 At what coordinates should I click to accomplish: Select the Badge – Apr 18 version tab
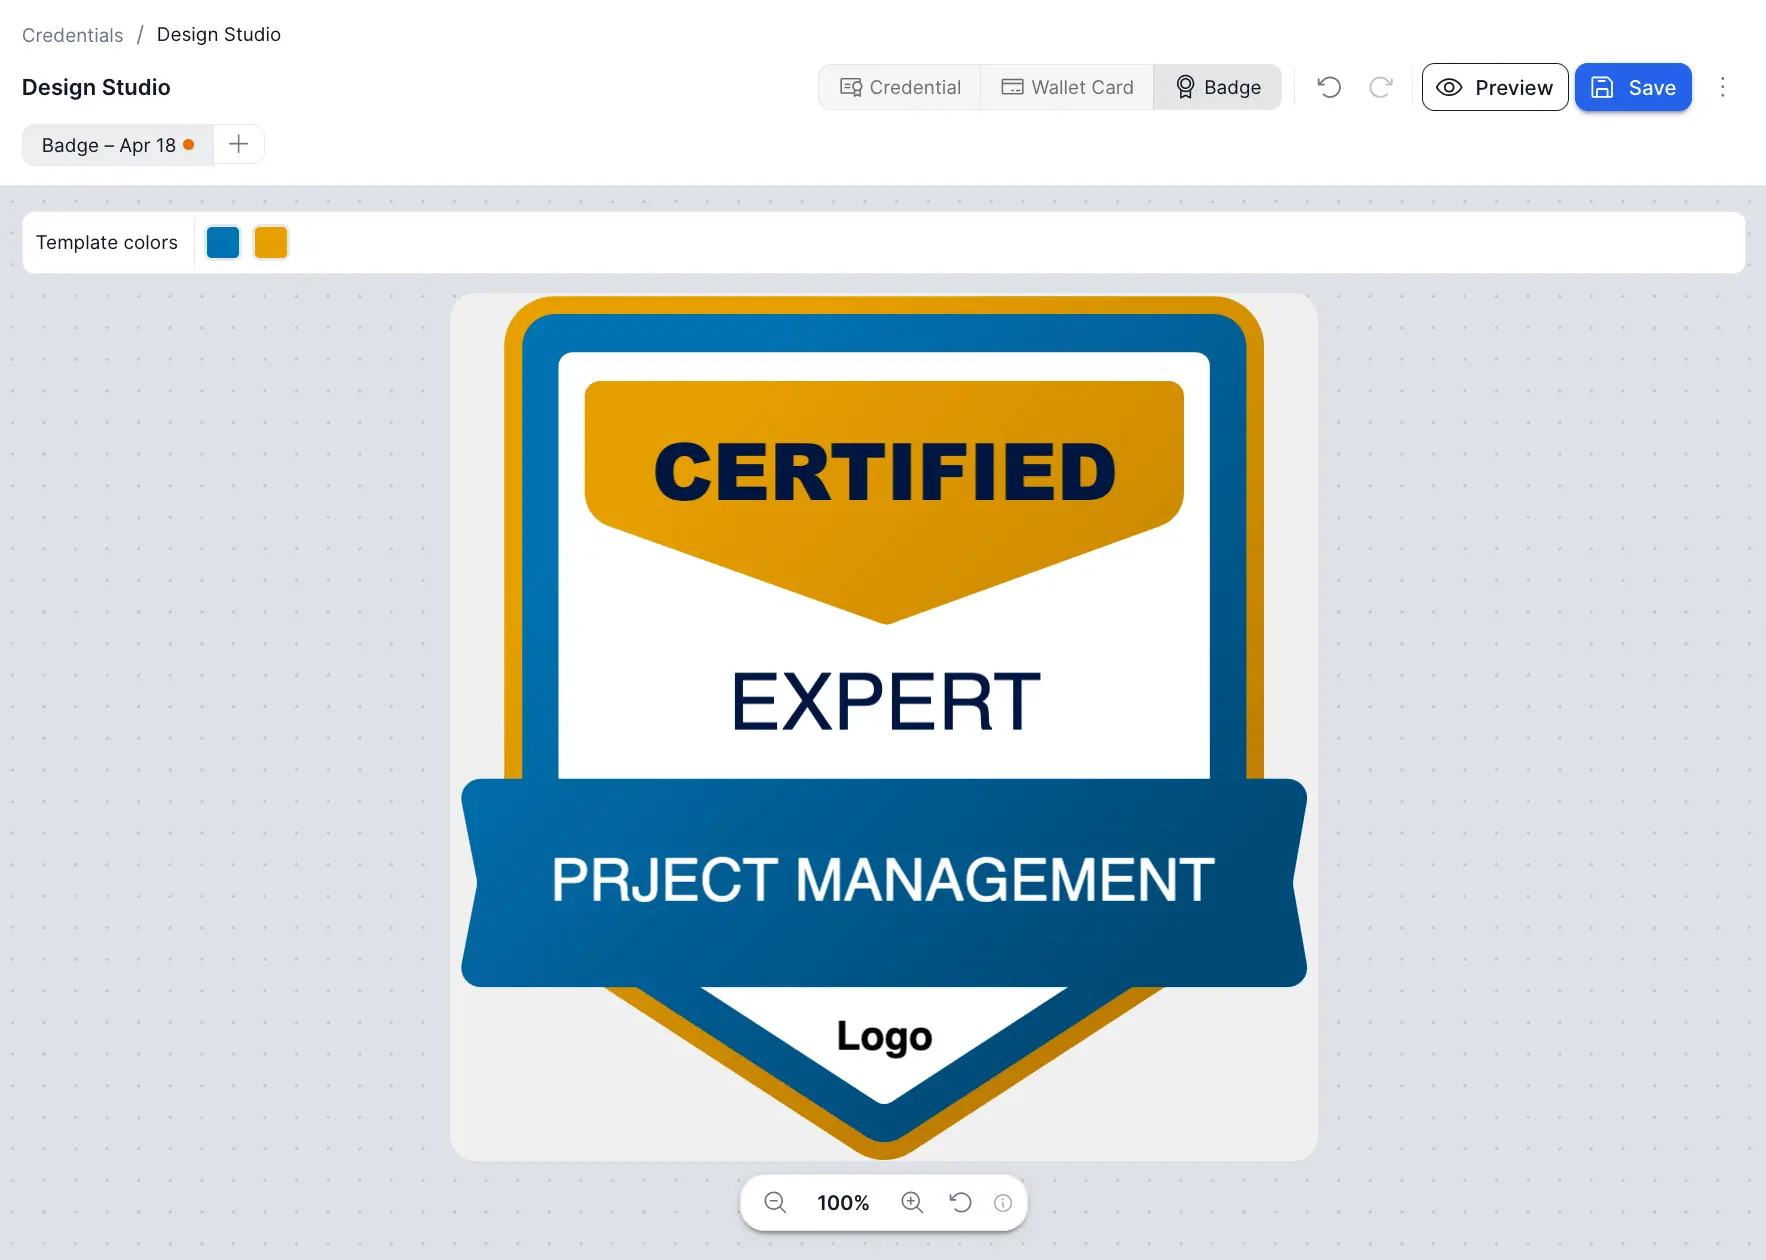pyautogui.click(x=117, y=144)
